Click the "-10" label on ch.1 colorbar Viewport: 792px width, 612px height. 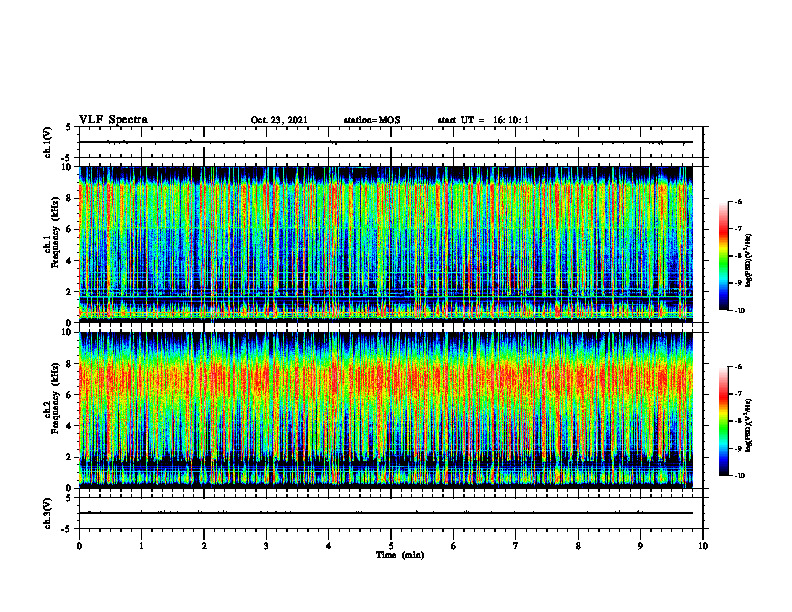[x=740, y=311]
